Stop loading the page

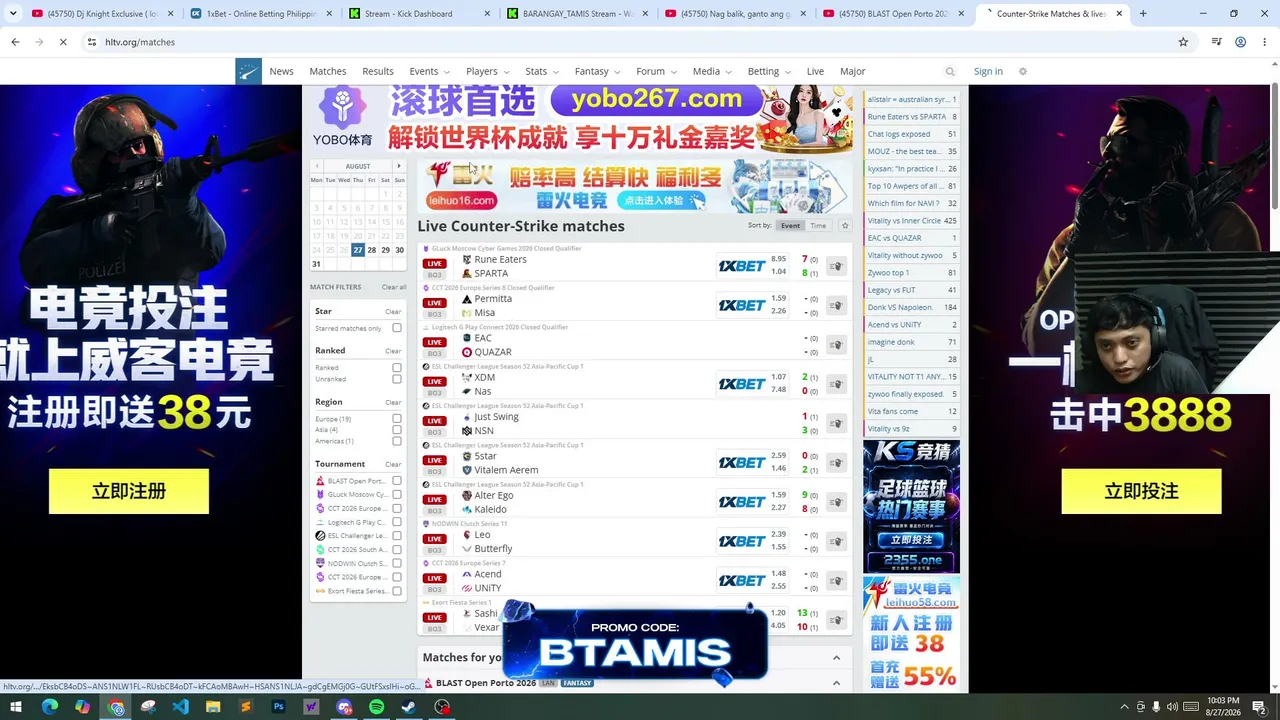point(62,42)
